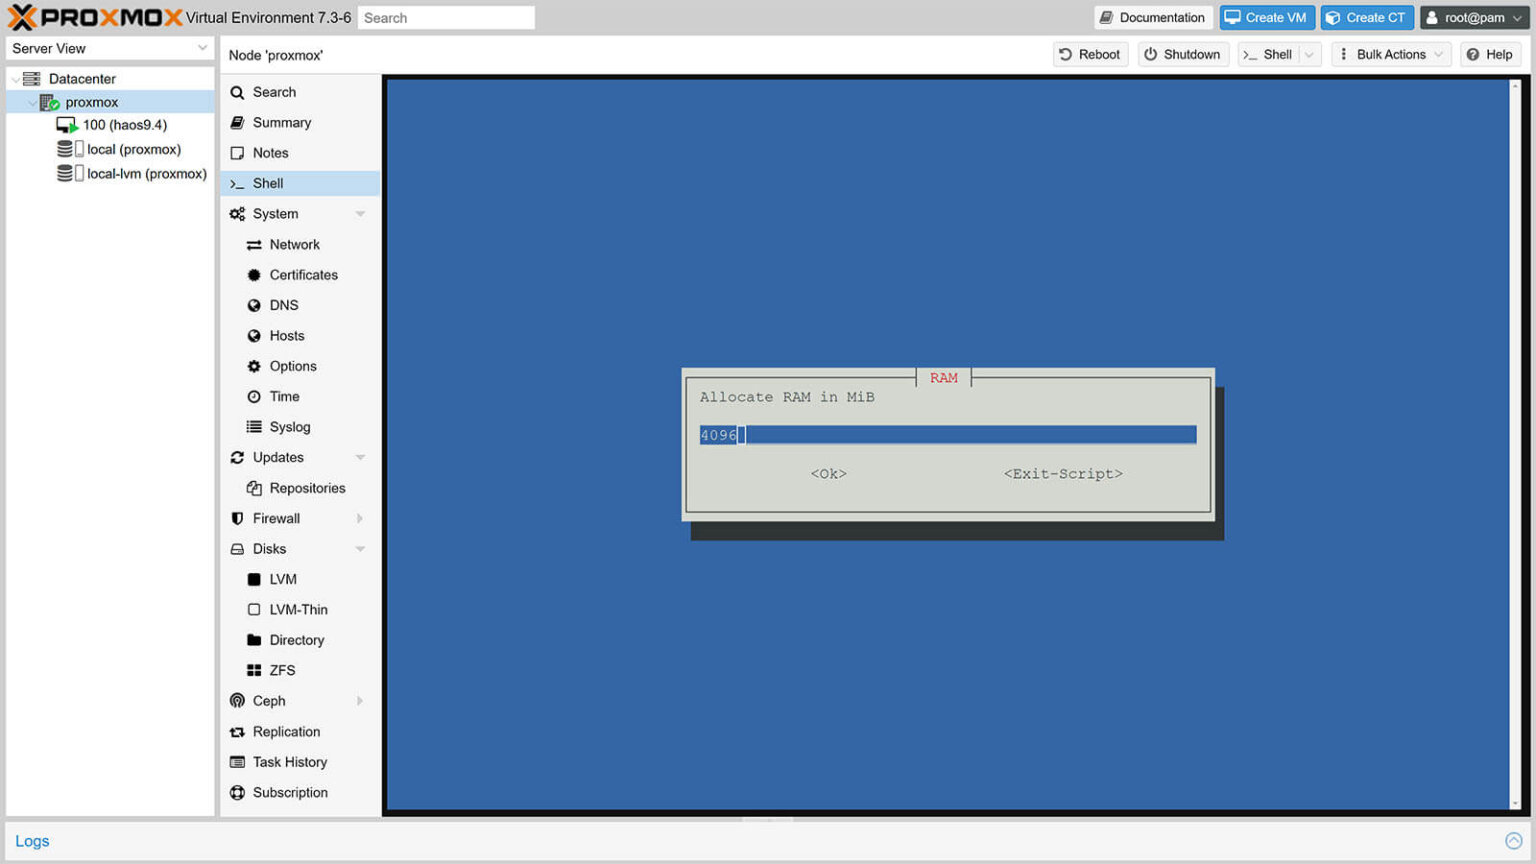Open the LVM-Thin storage view
This screenshot has width=1536, height=864.
point(252,609)
